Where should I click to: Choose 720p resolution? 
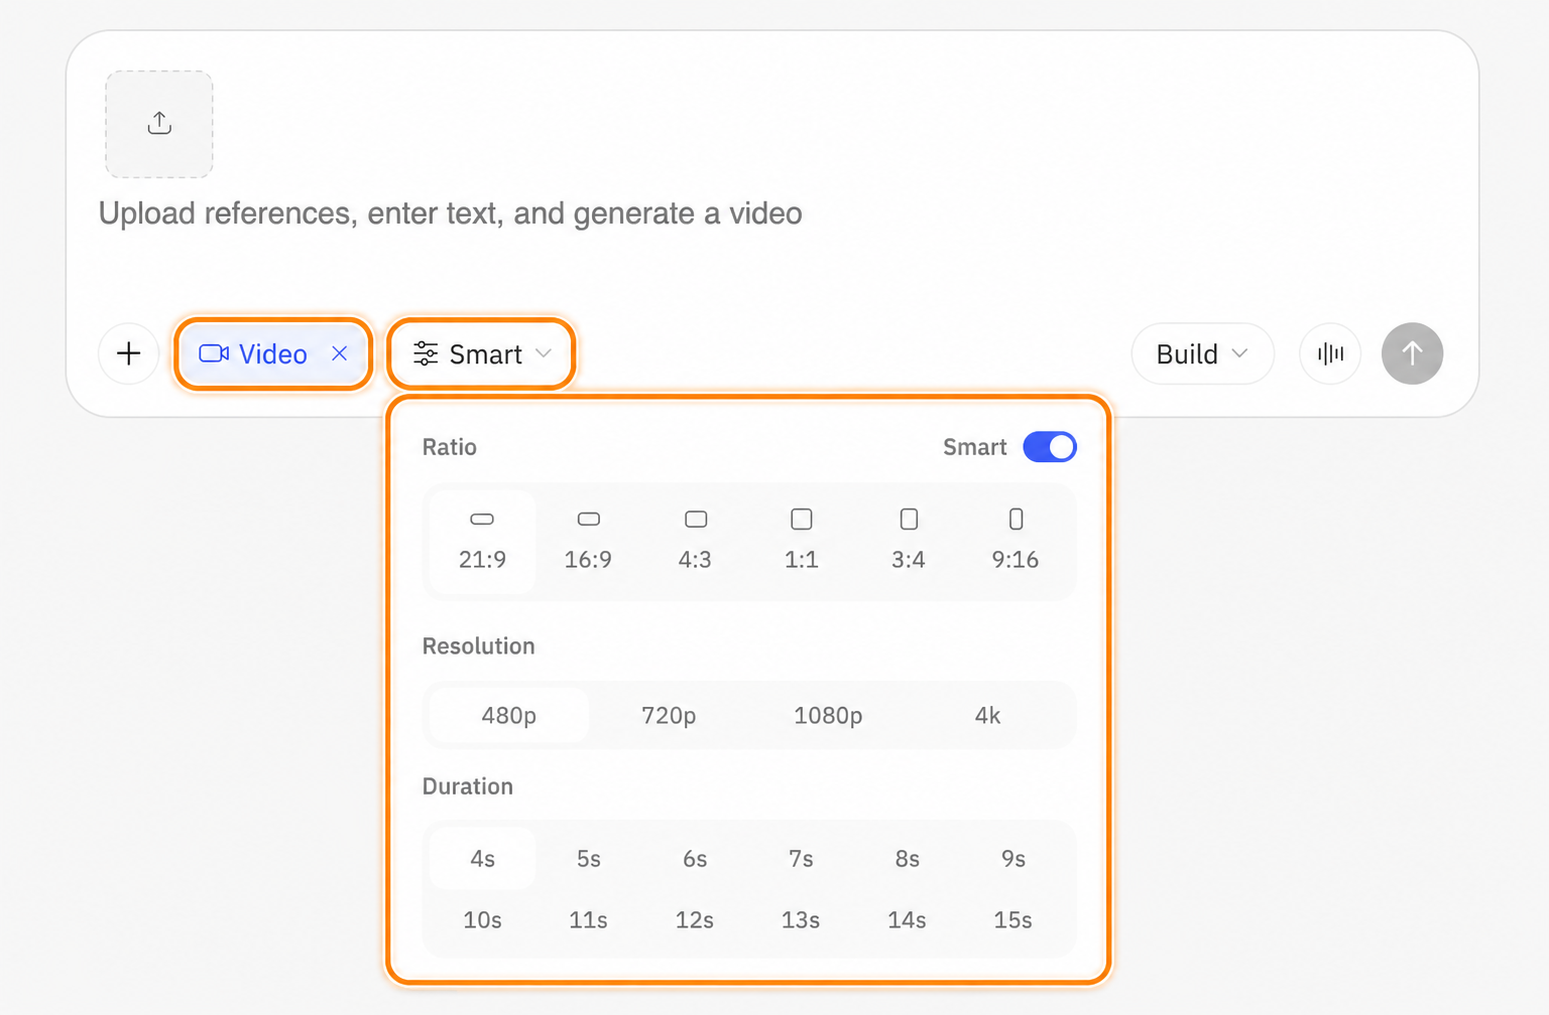click(x=669, y=715)
